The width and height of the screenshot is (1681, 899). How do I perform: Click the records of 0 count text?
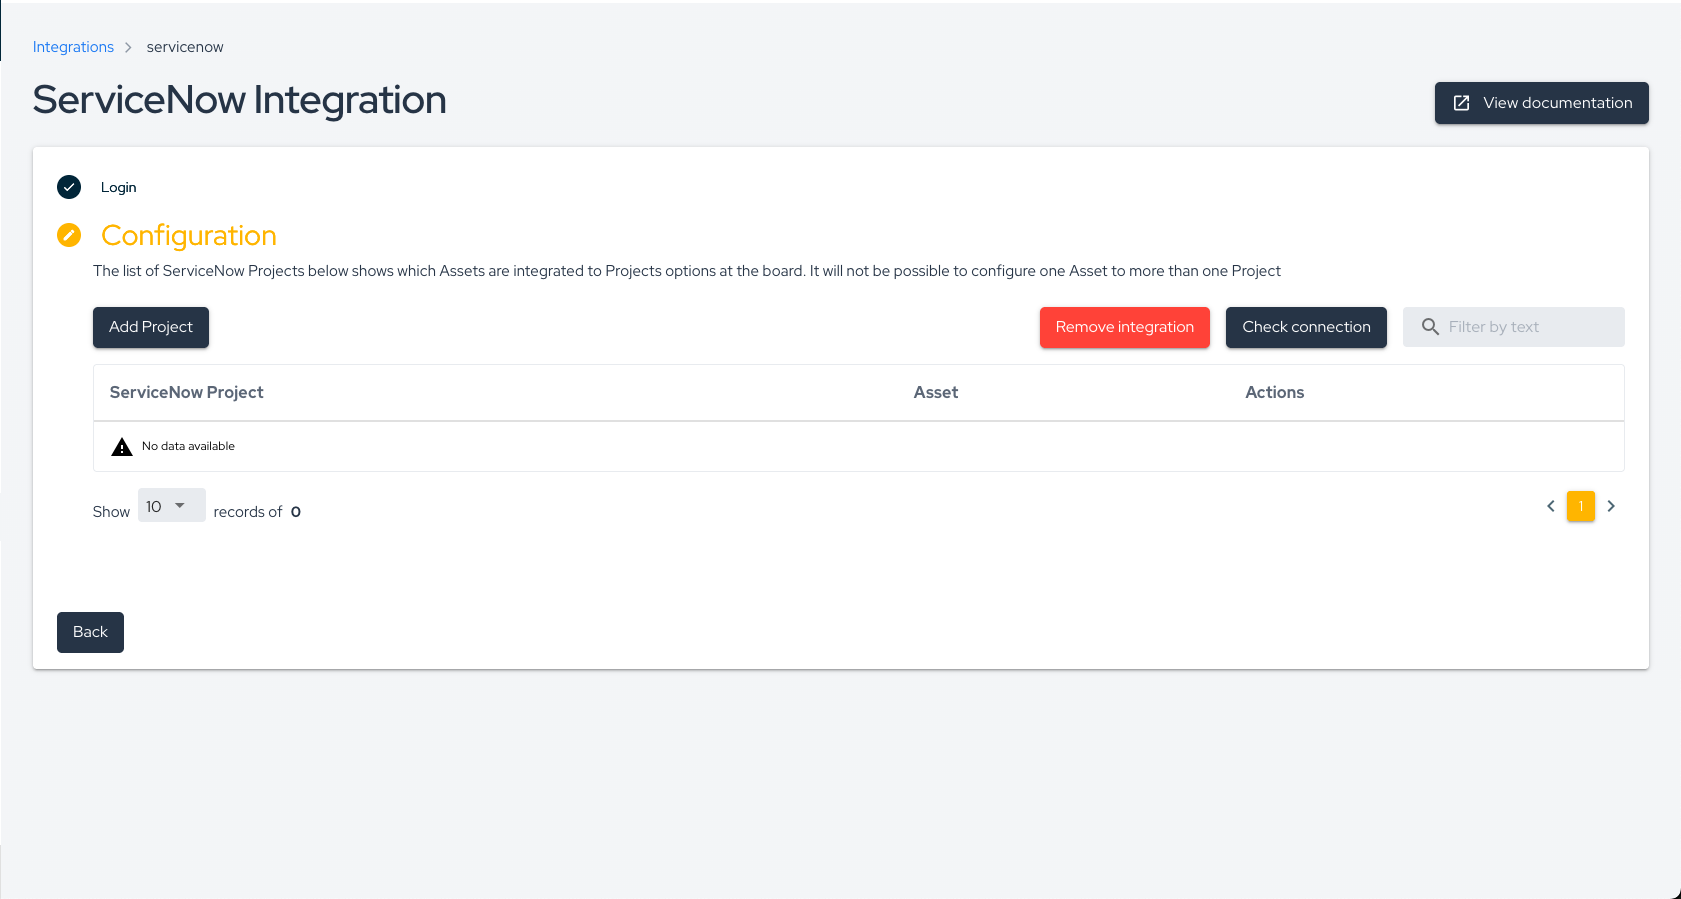tap(257, 512)
